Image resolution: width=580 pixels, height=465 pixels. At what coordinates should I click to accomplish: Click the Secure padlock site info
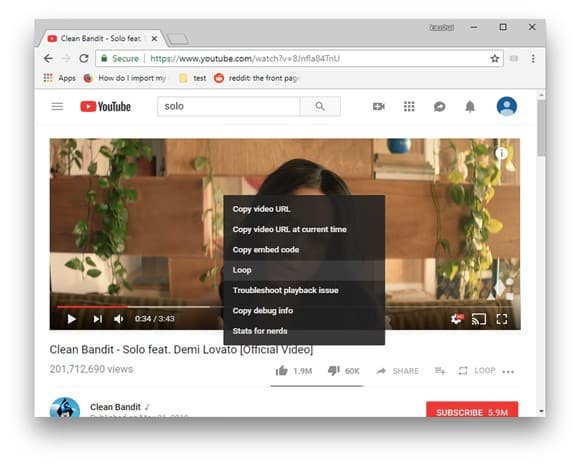coord(120,58)
